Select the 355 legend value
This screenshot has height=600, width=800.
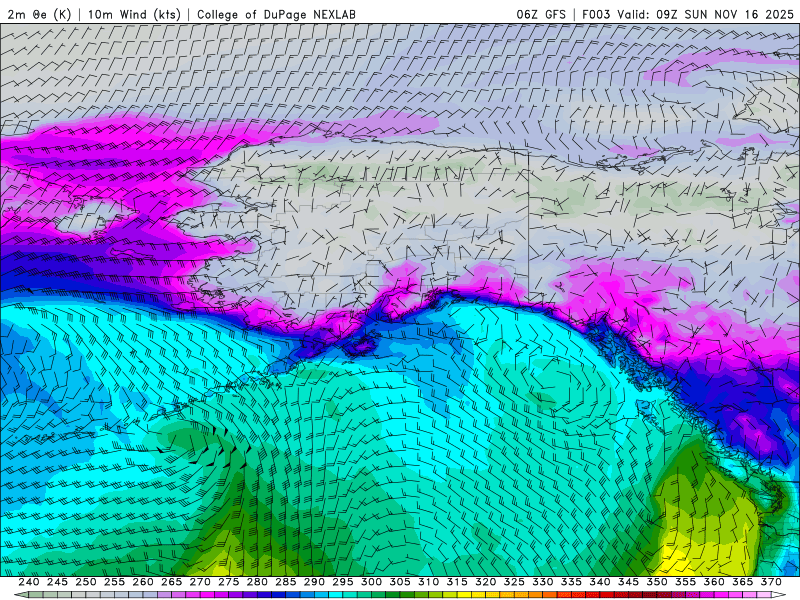coord(686,582)
